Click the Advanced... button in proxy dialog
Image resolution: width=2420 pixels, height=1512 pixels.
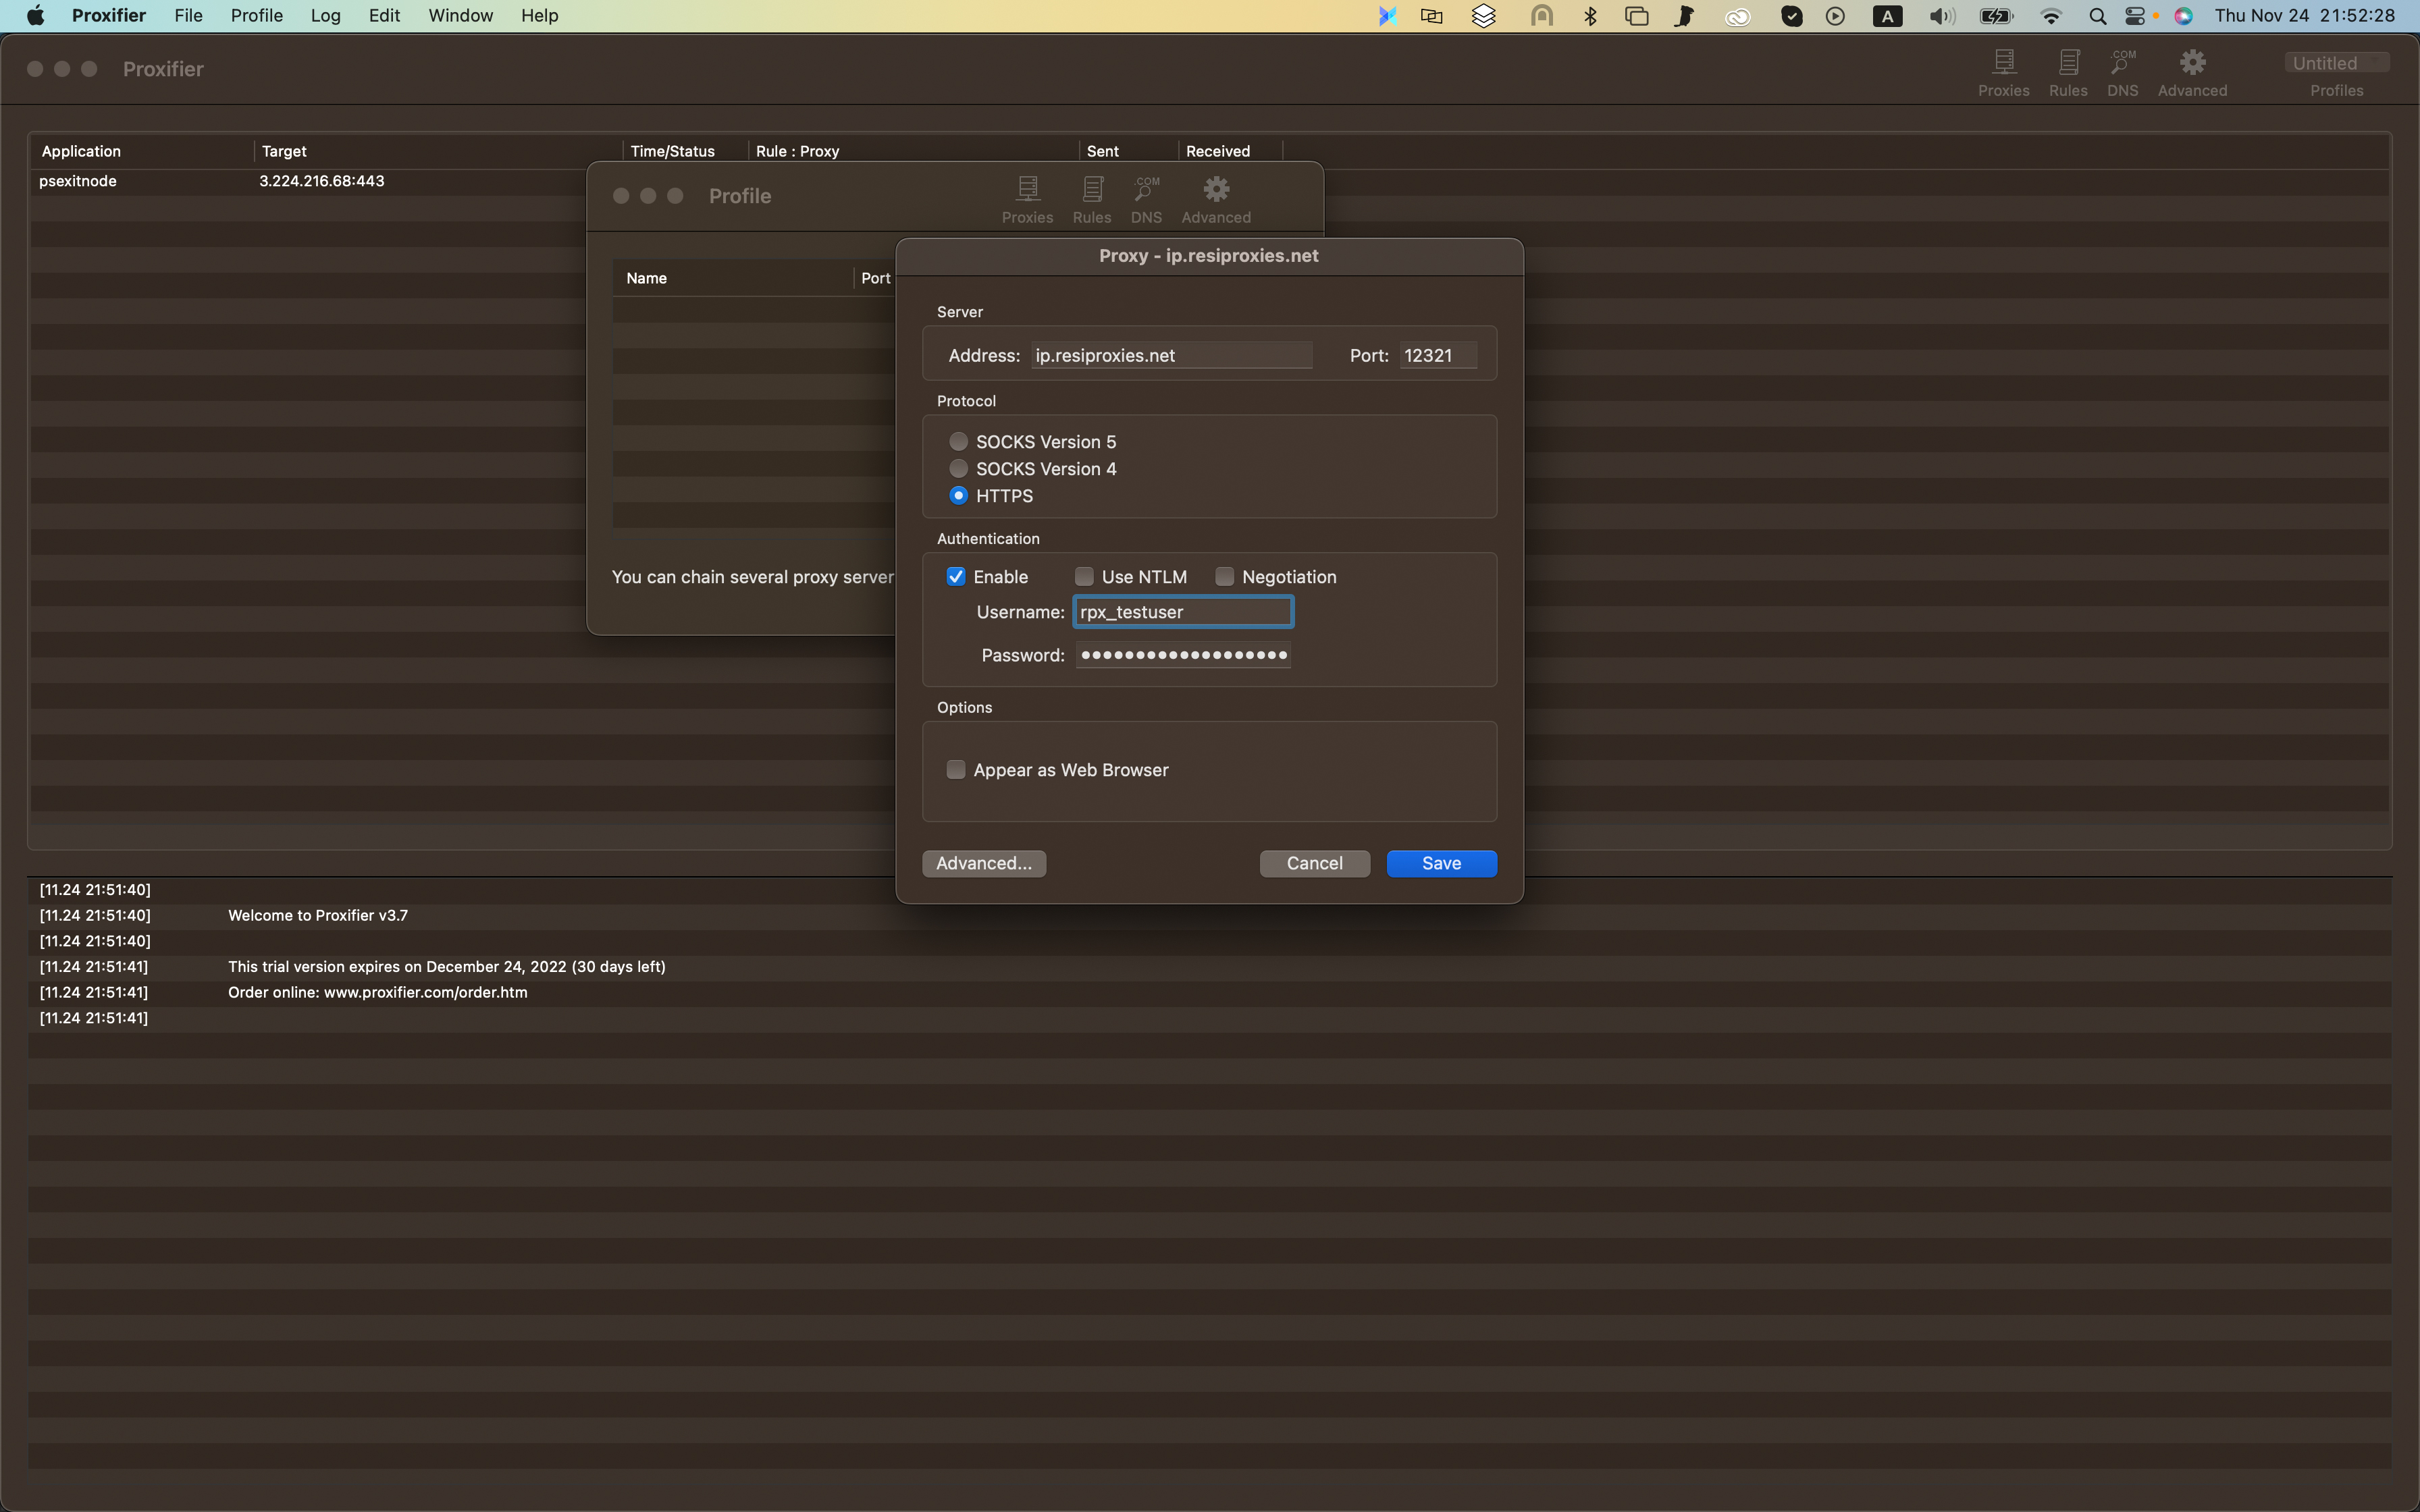[x=984, y=863]
